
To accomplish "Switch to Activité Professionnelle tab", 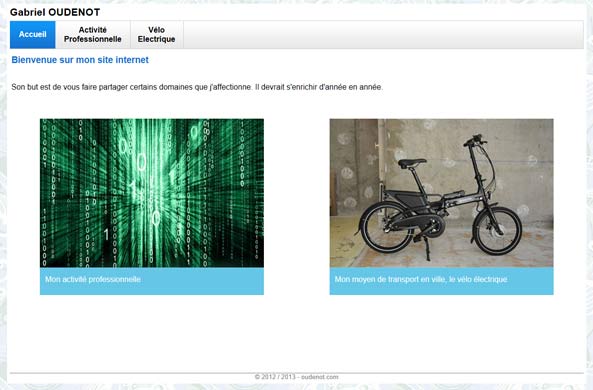I will pyautogui.click(x=93, y=34).
